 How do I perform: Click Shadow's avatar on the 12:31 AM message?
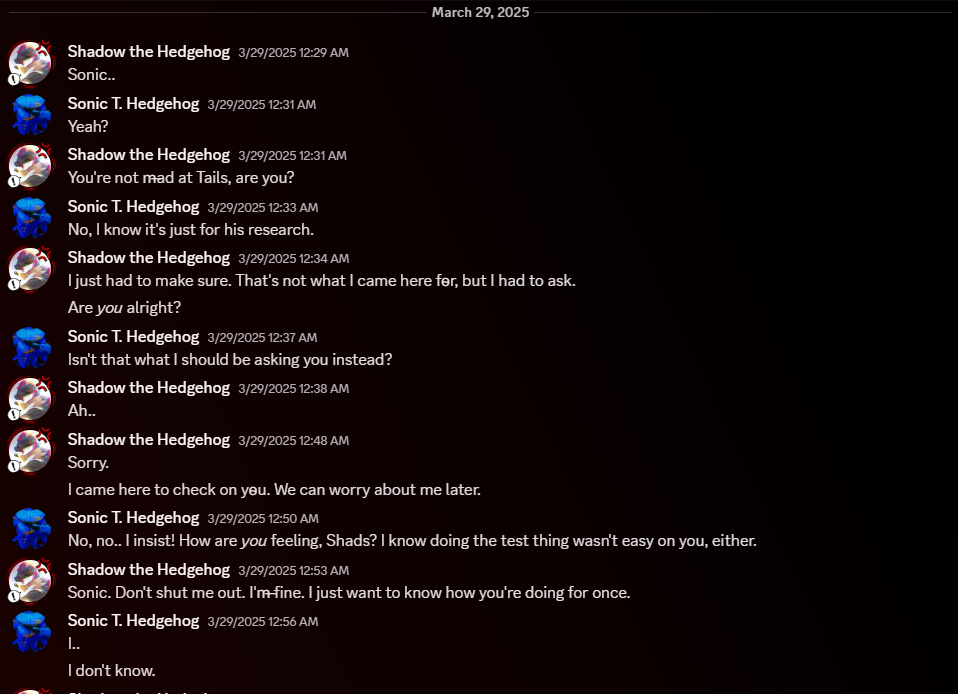point(30,166)
